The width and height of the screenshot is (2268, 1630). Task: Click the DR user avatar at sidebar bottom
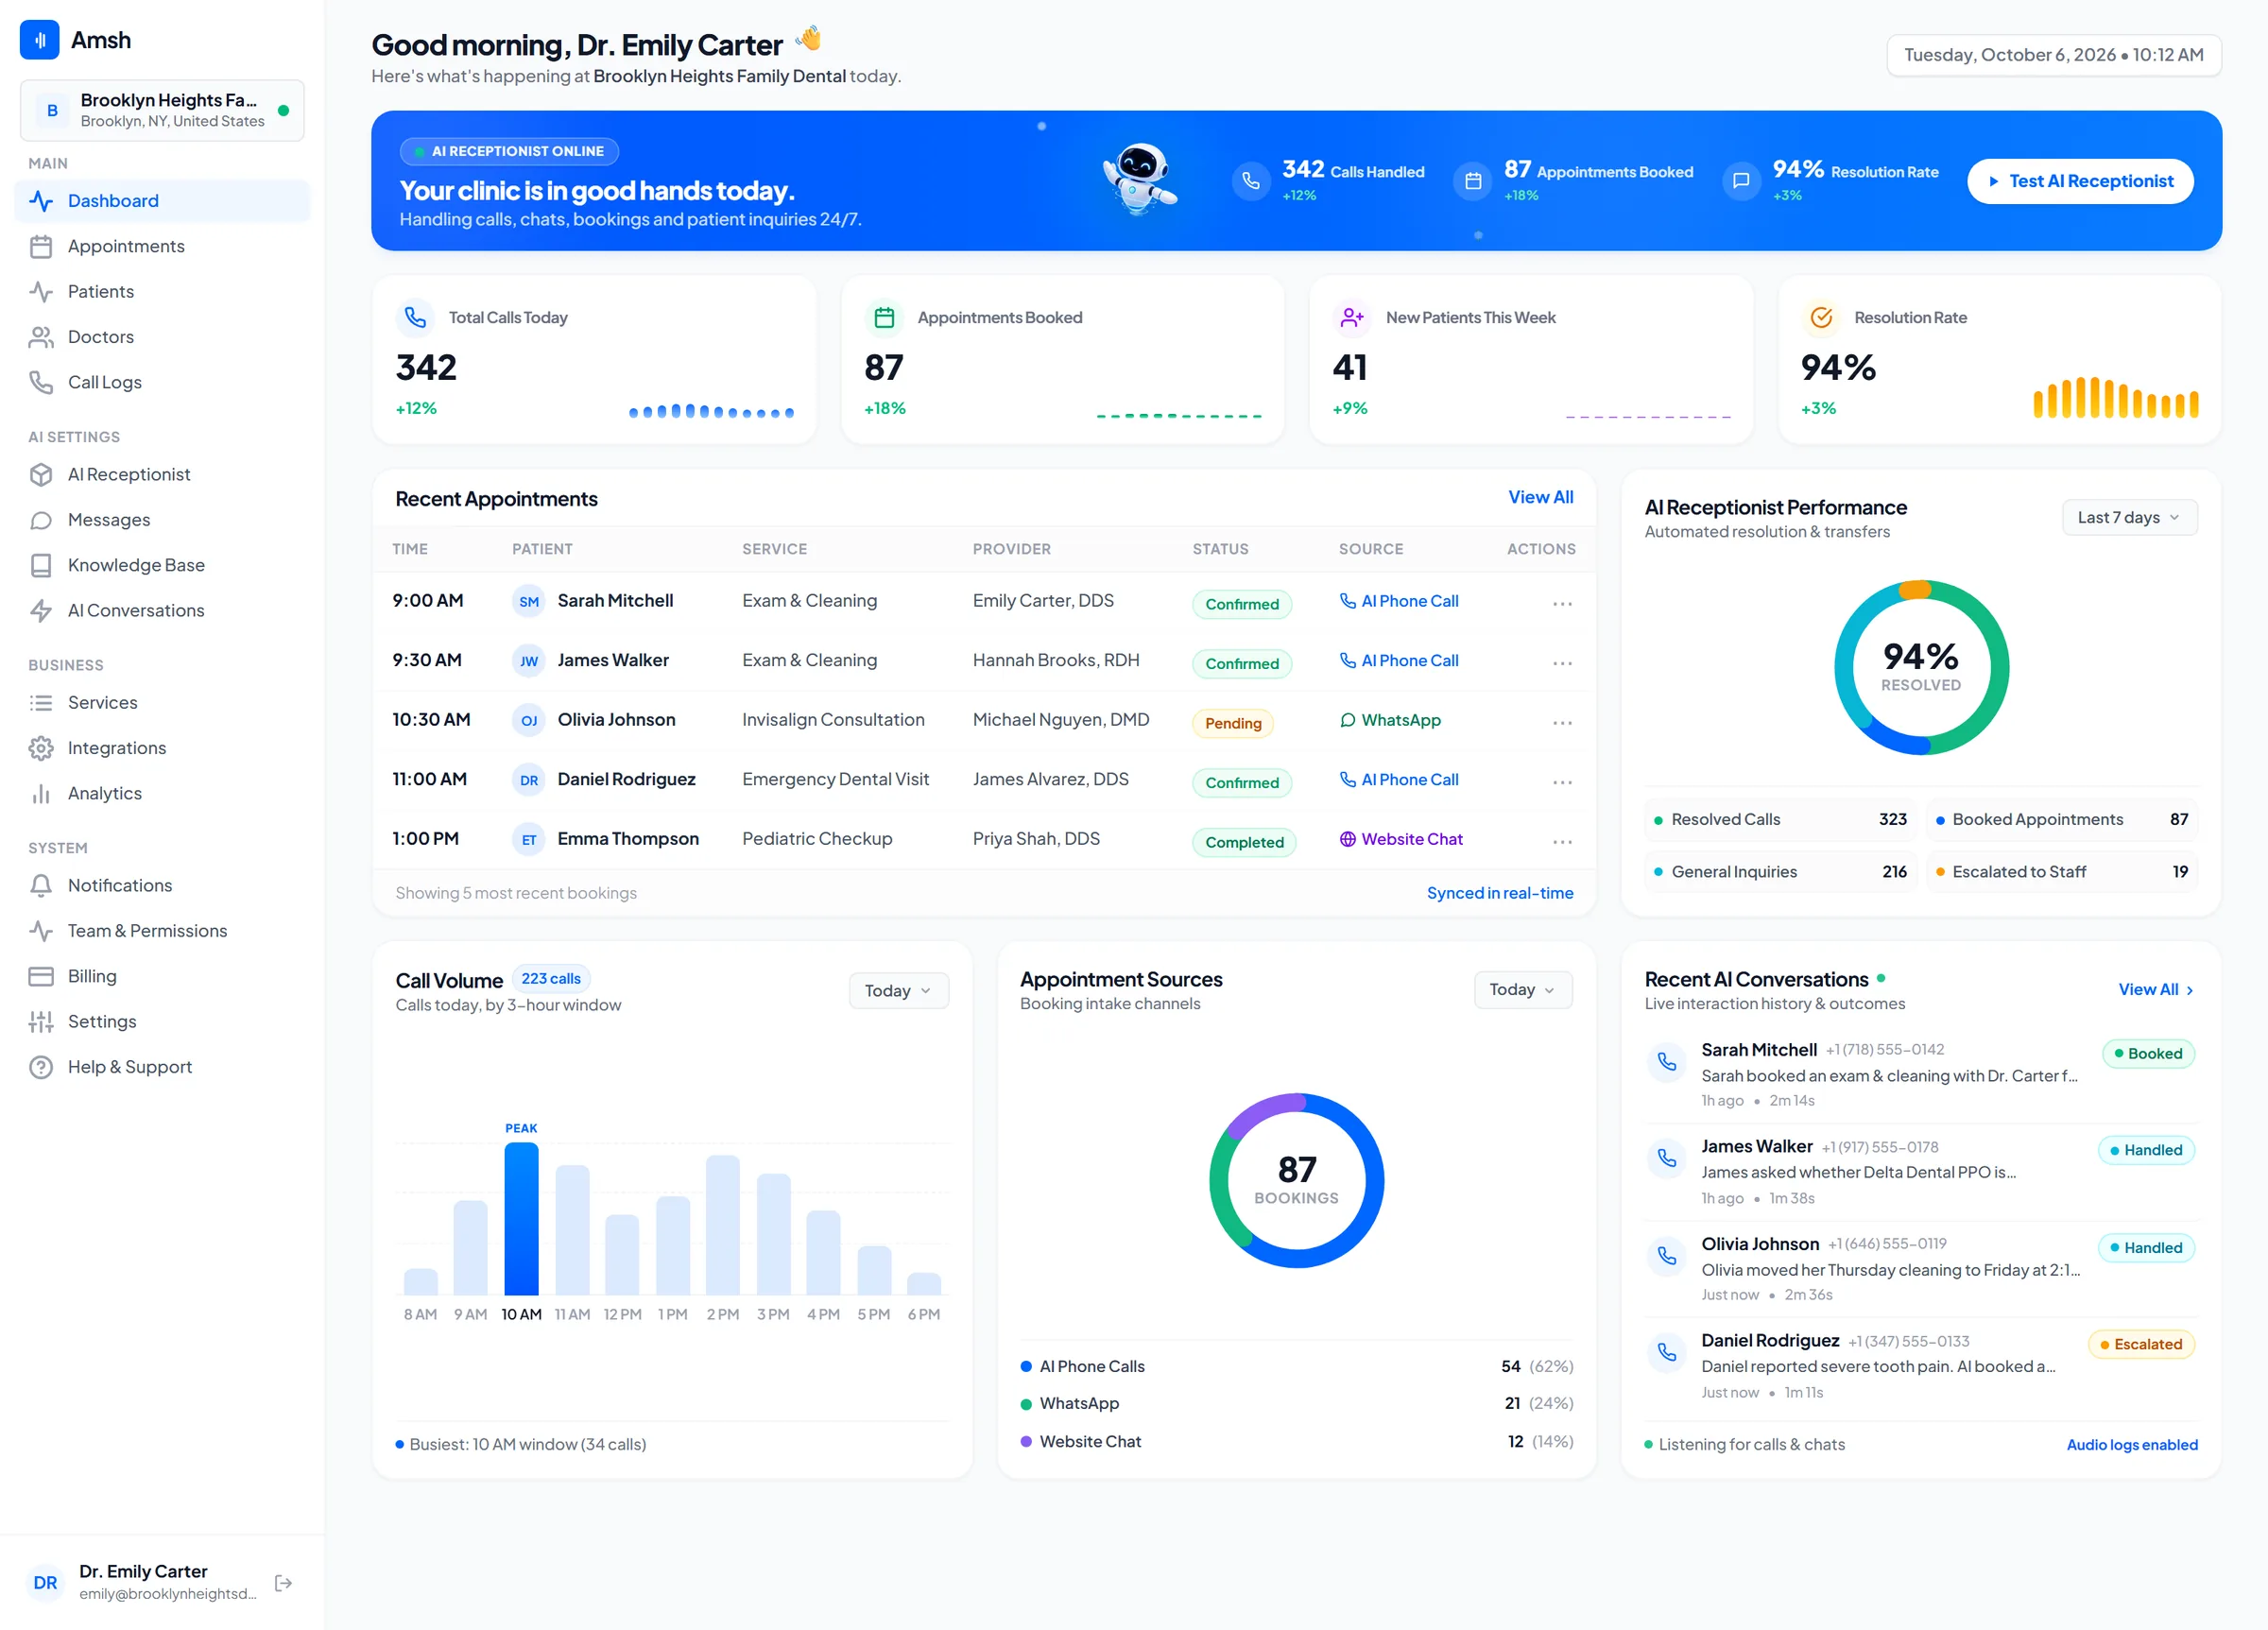click(x=45, y=1582)
